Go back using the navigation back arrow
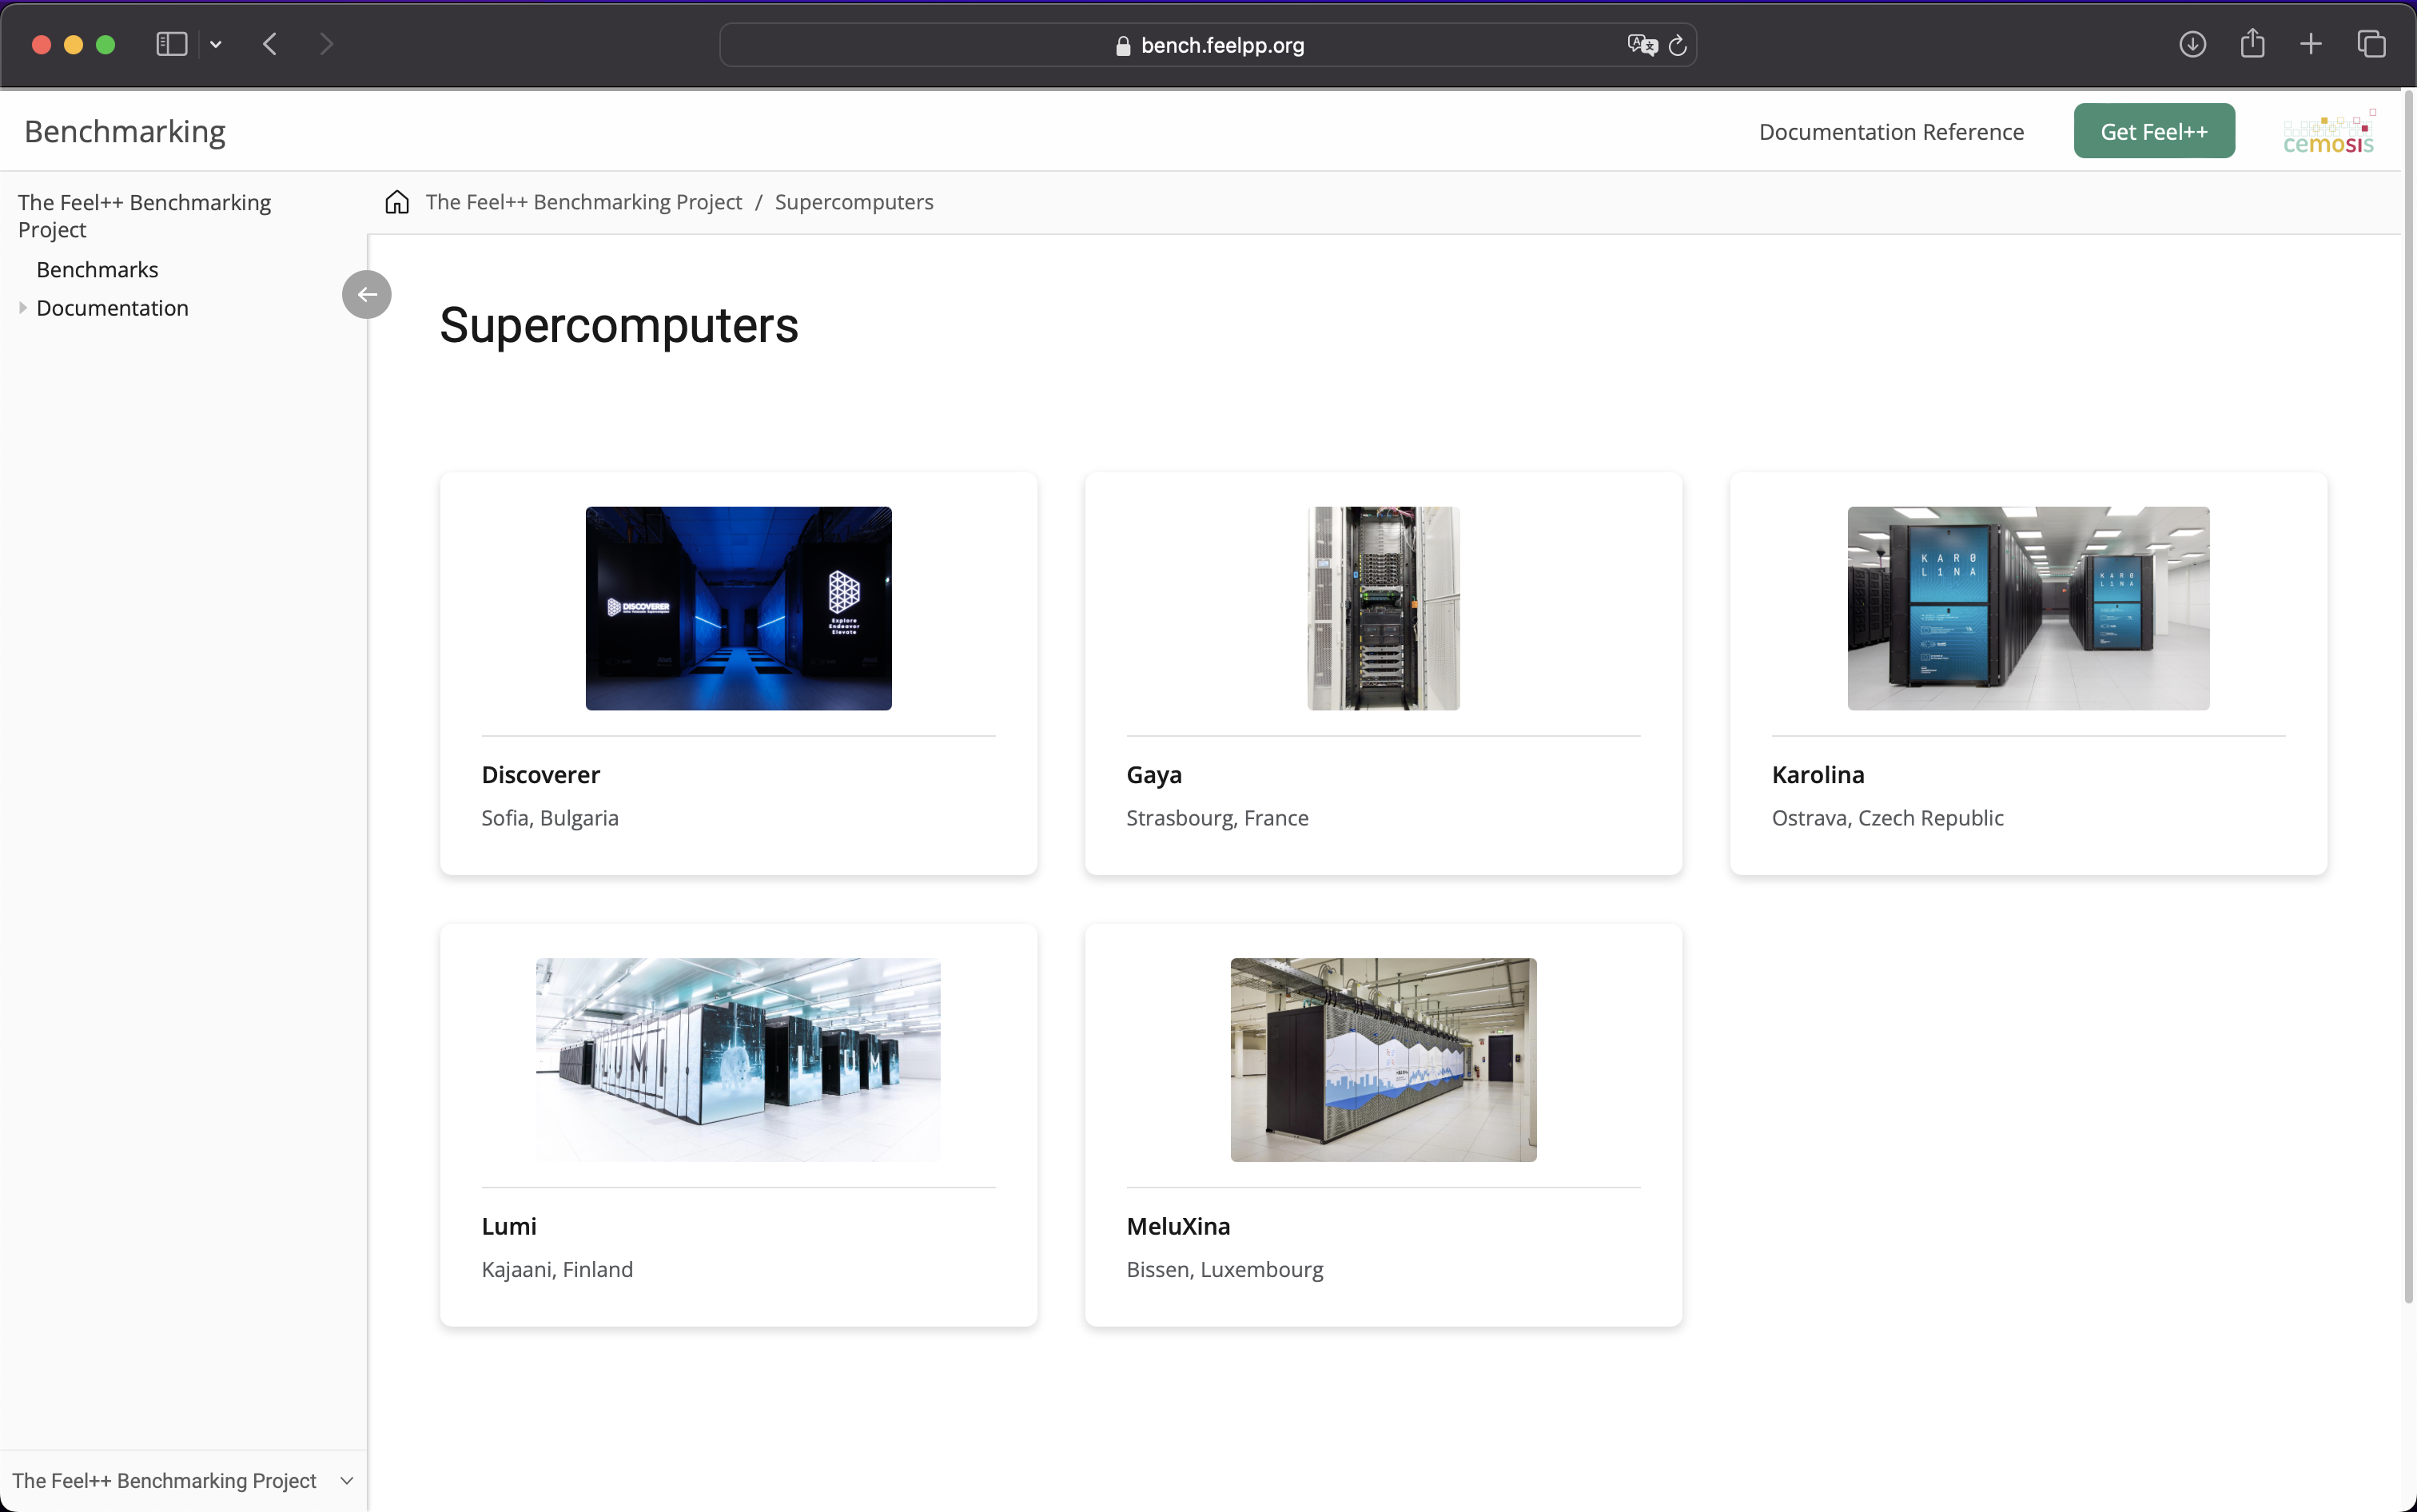The width and height of the screenshot is (2417, 1512). (269, 44)
